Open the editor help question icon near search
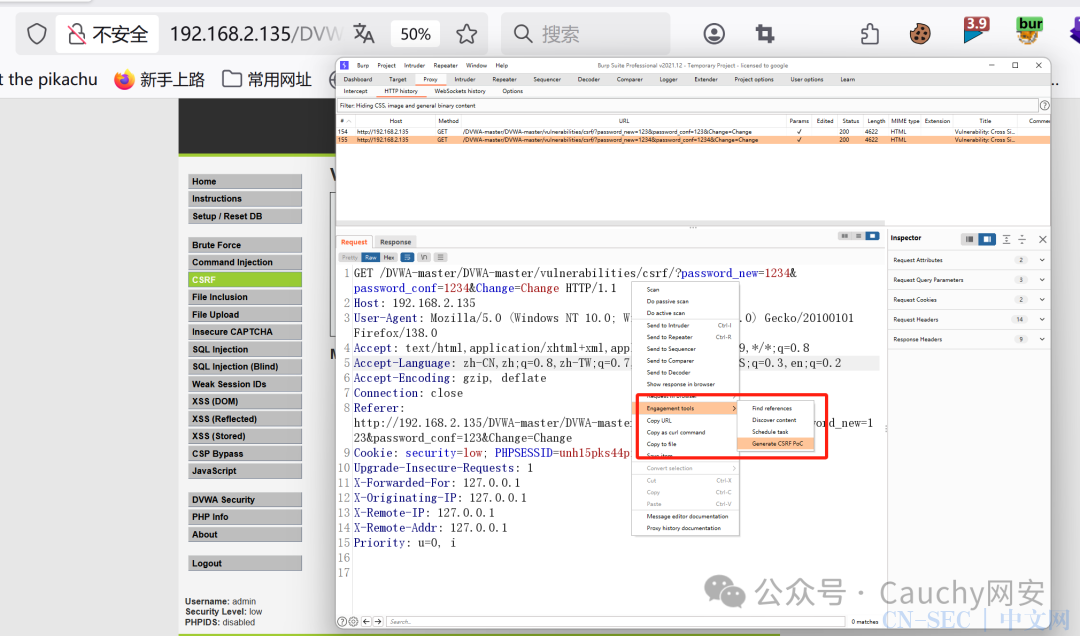Screen dimensions: 1080x636 342,622
